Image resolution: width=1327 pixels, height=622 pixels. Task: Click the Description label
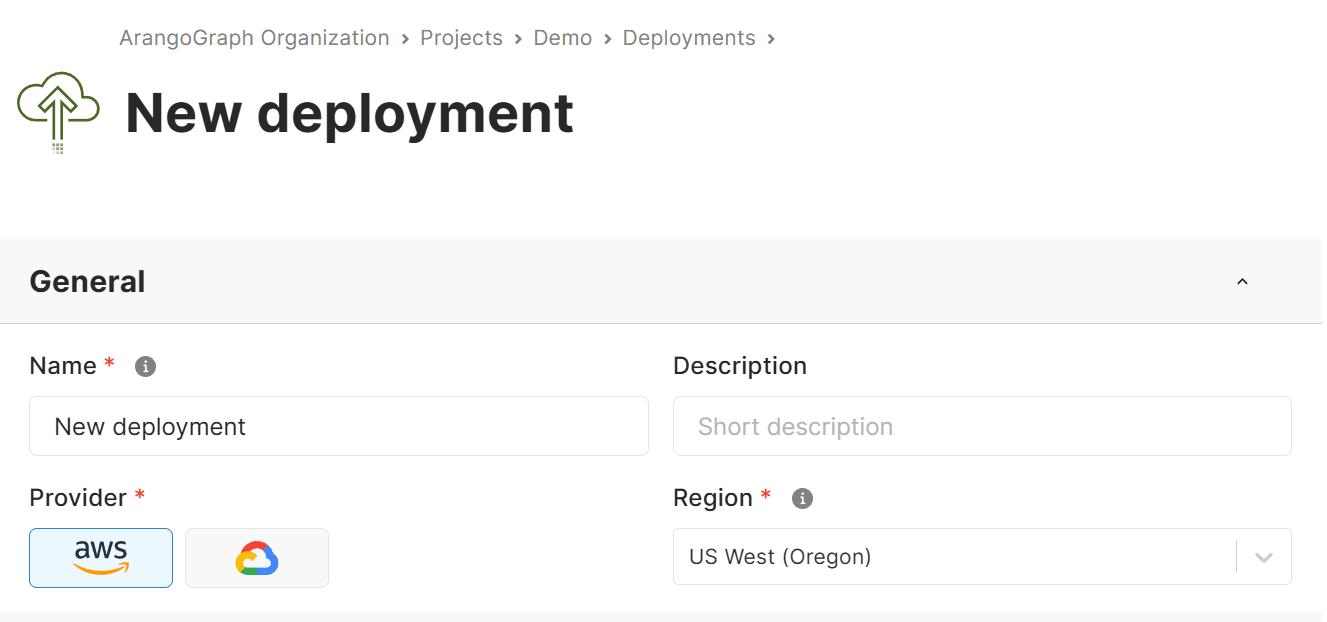(x=740, y=366)
